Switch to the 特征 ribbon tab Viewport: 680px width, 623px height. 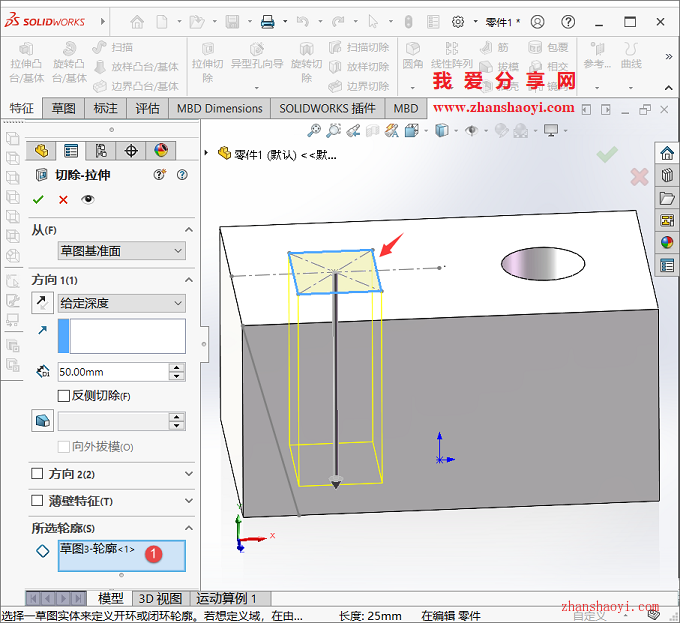tap(21, 108)
